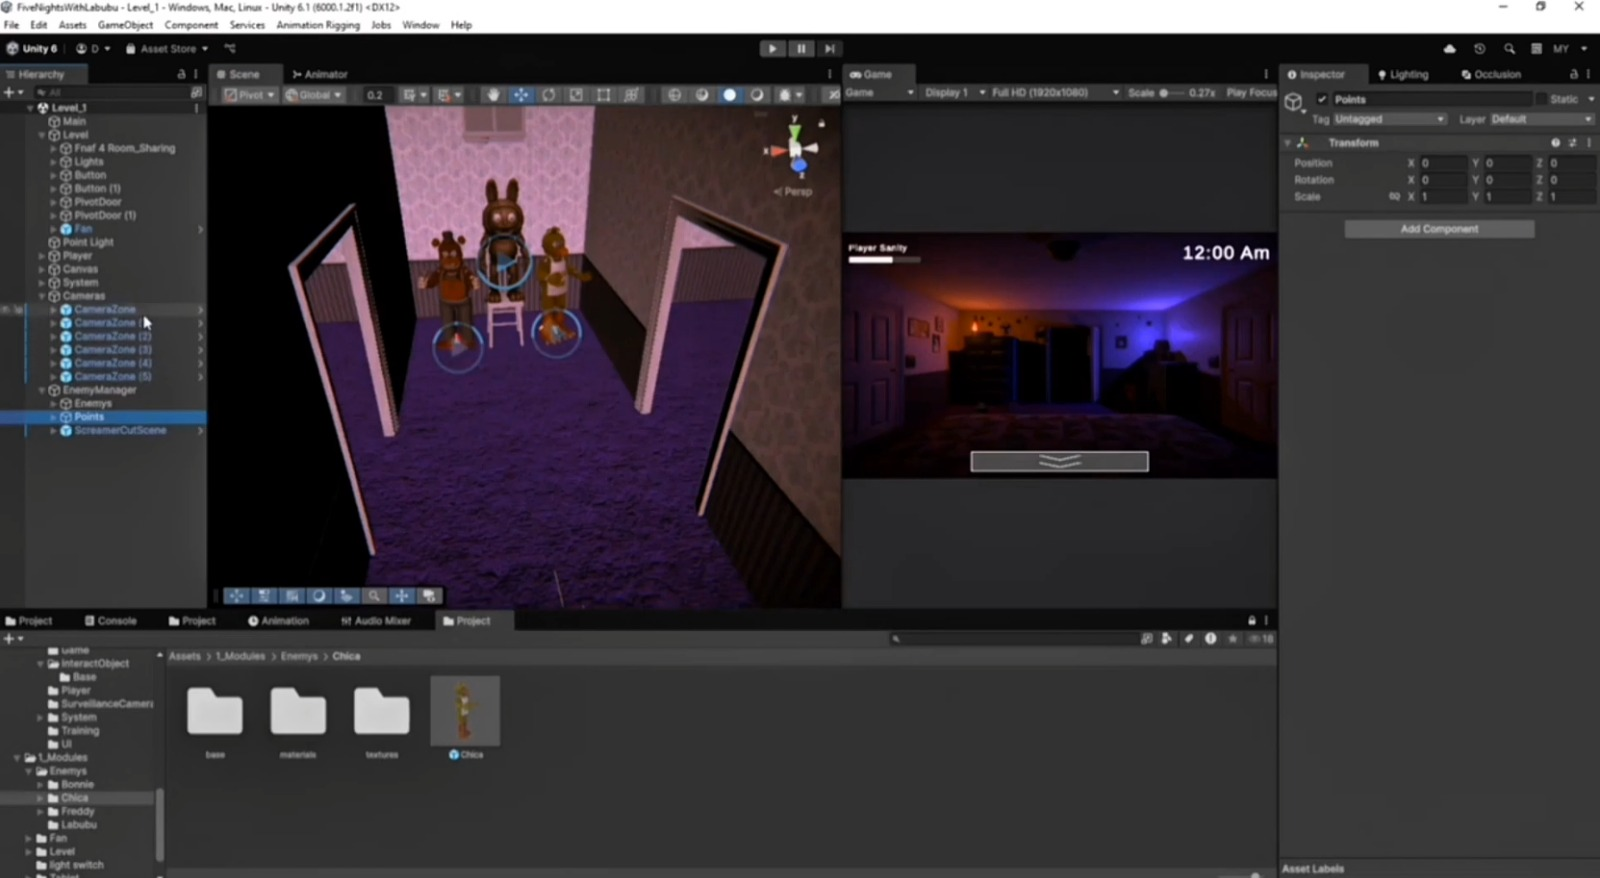Viewport: 1600px width, 878px height.
Task: Open Unity Cloud icon in top toolbar
Action: 1450,48
